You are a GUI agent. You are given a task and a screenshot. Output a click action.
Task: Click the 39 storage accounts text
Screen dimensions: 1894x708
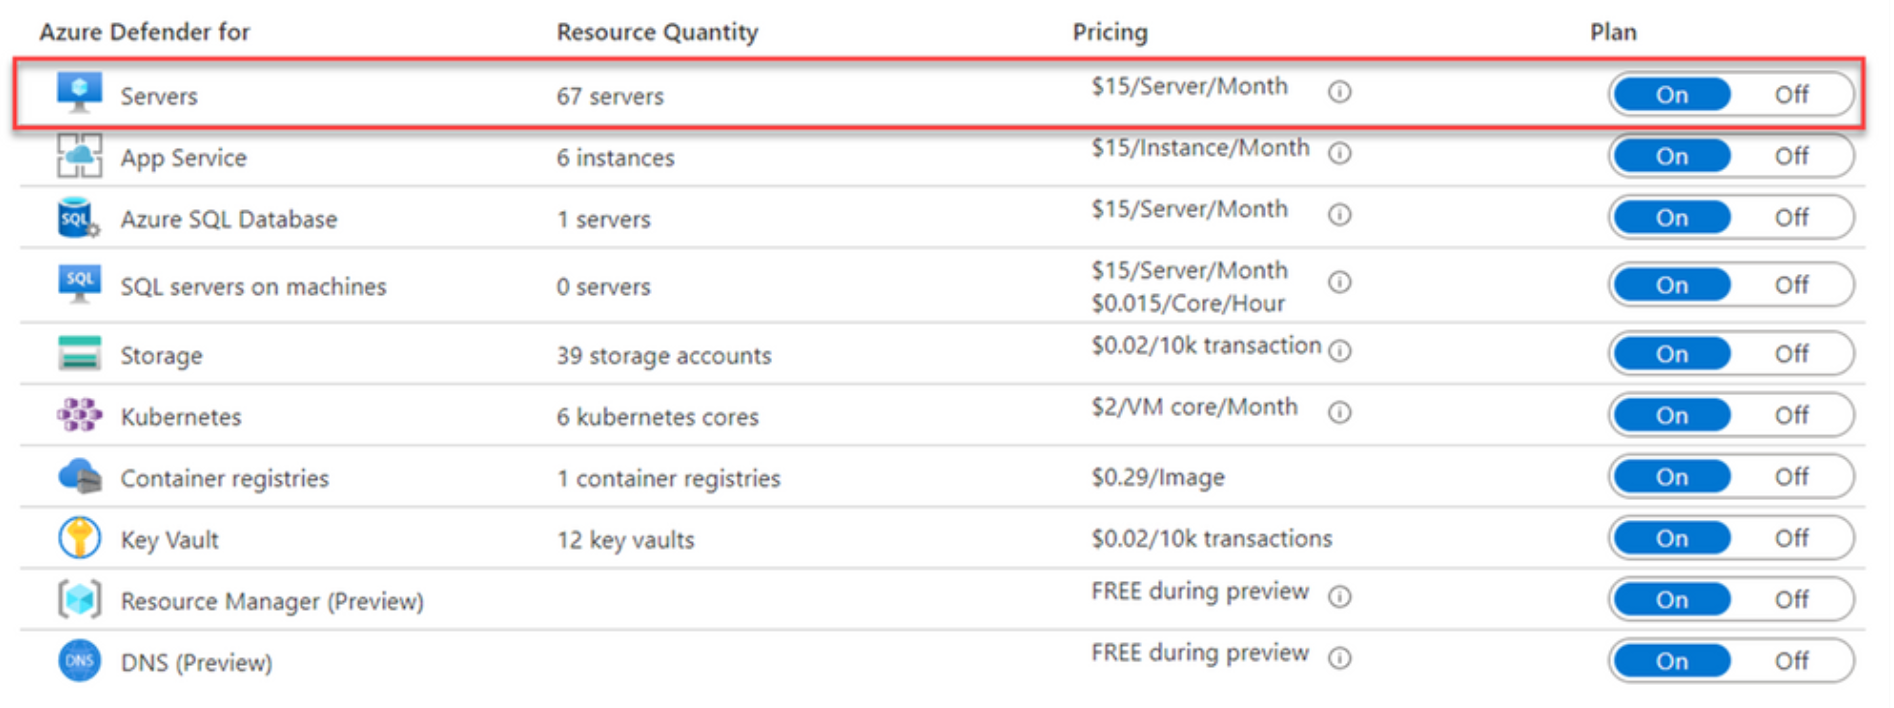tap(663, 356)
